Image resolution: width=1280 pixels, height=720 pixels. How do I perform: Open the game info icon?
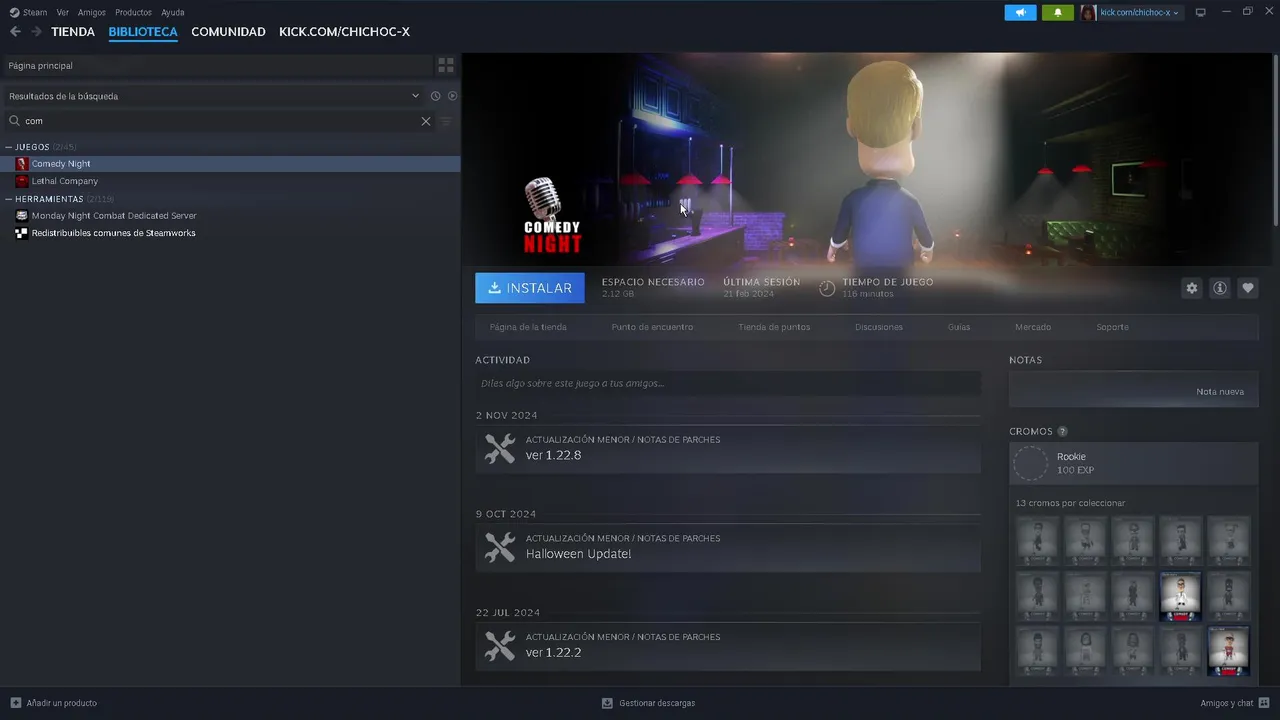pyautogui.click(x=1219, y=288)
